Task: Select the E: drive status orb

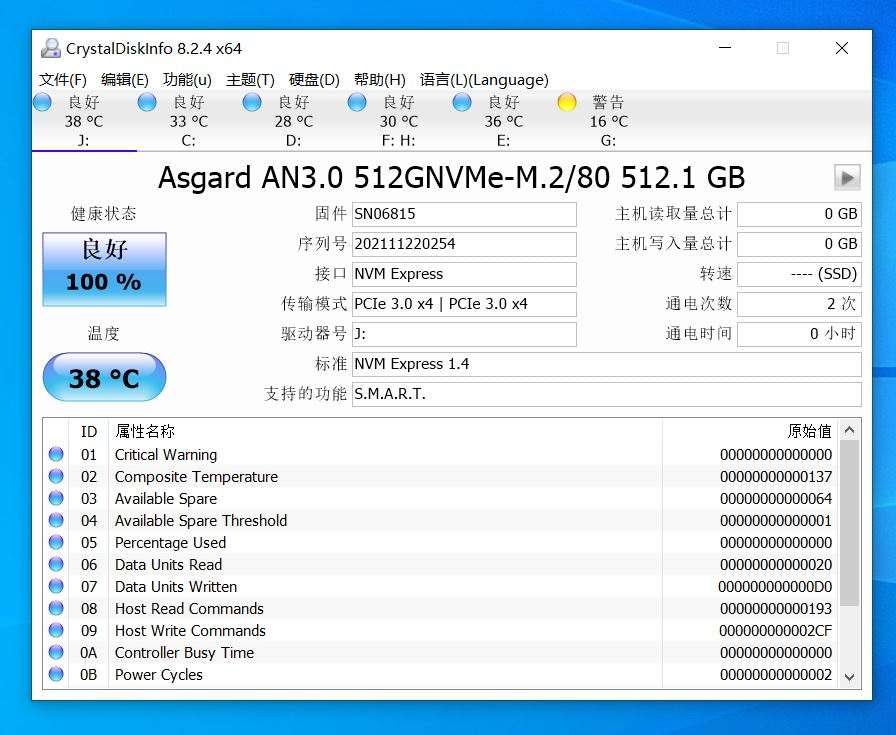Action: pos(462,102)
